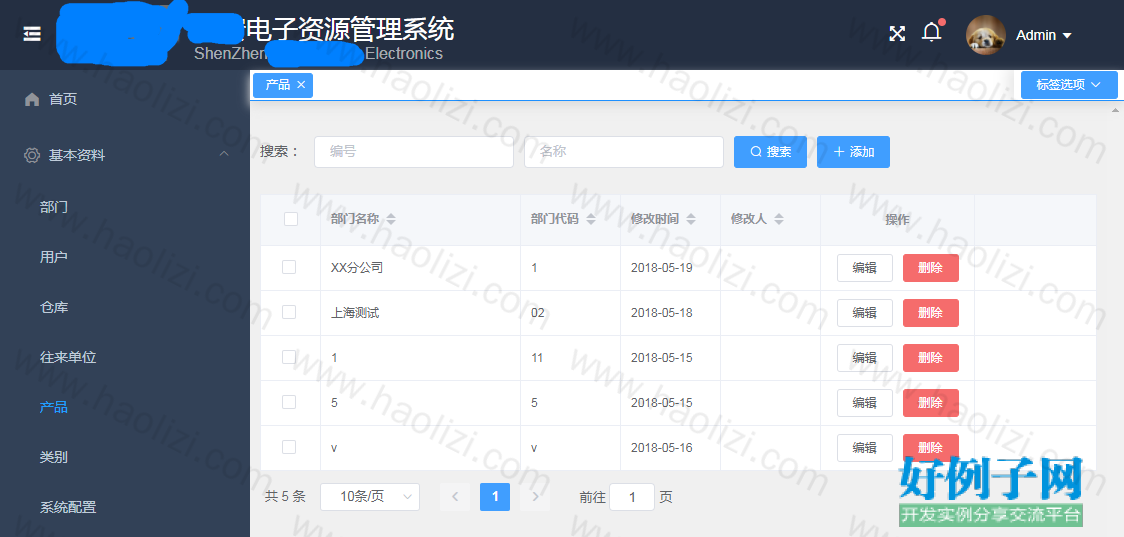The height and width of the screenshot is (537, 1124).
Task: Check the 上海测试 row checkbox
Action: point(289,312)
